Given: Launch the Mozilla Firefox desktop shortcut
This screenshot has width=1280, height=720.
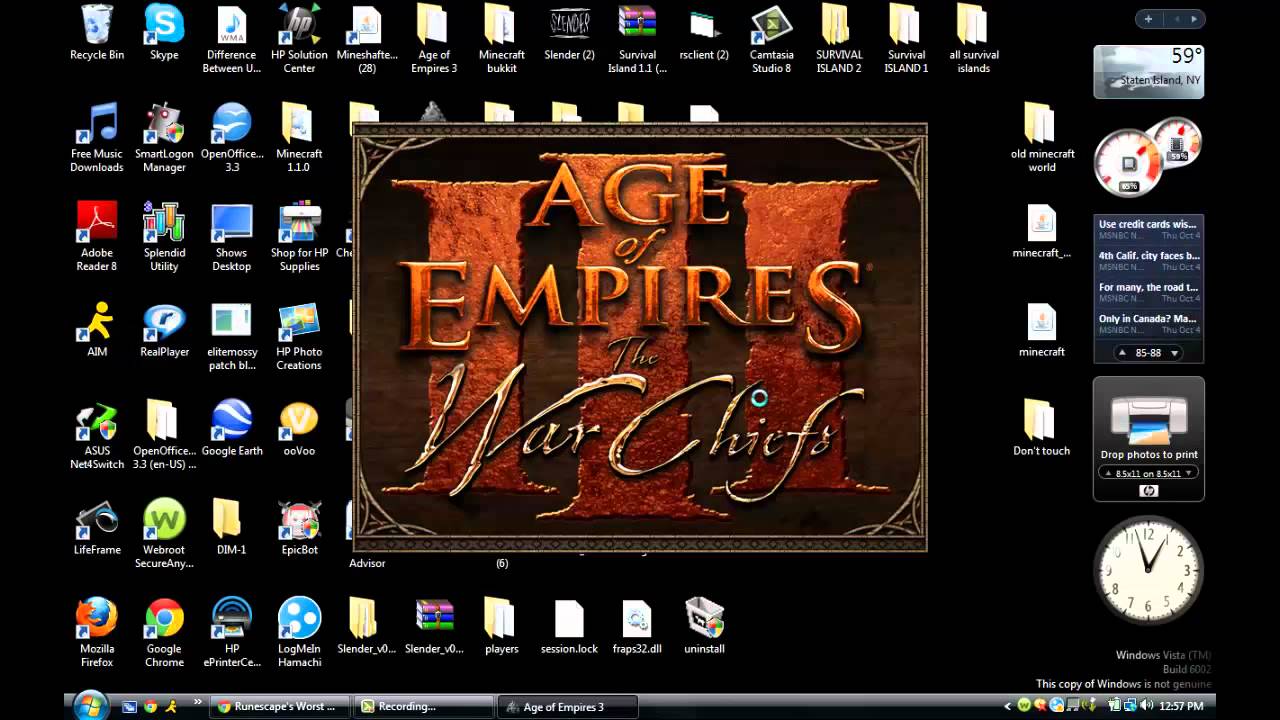Looking at the screenshot, I should pos(97,633).
